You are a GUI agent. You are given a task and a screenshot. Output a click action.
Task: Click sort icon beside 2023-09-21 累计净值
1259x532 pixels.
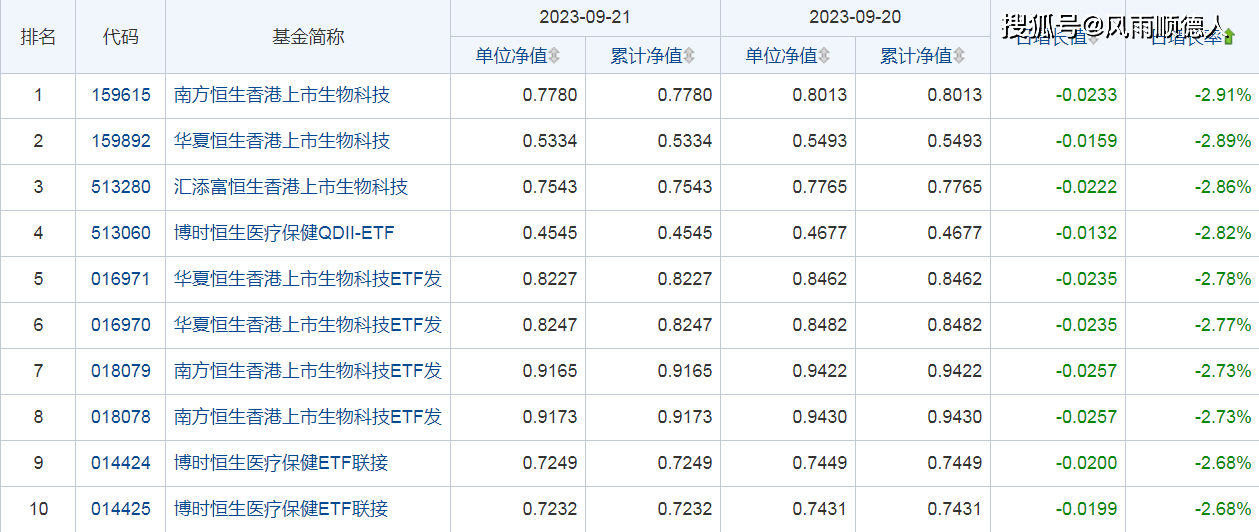(x=689, y=56)
